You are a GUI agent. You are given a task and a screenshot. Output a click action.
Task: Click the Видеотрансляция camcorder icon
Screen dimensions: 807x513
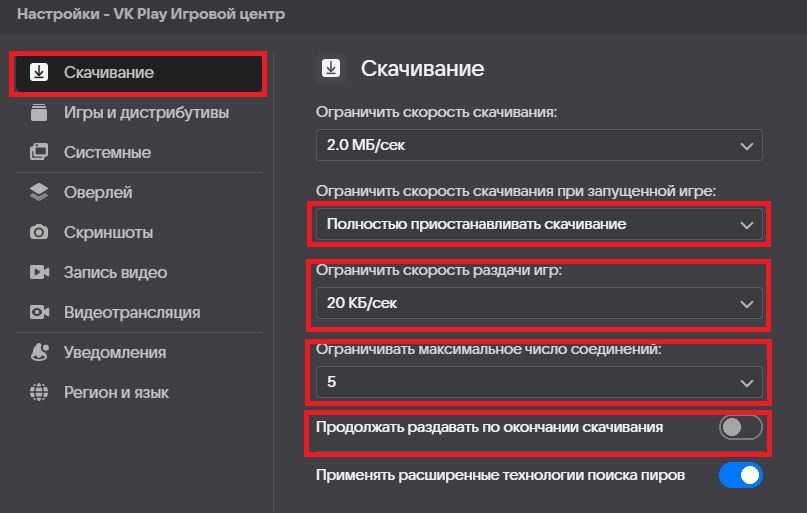click(39, 312)
